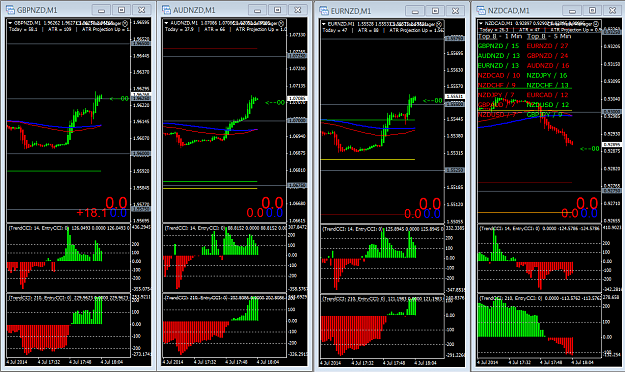Close the NZDCAD,M1 chart window
625x372 pixels.
(612, 11)
